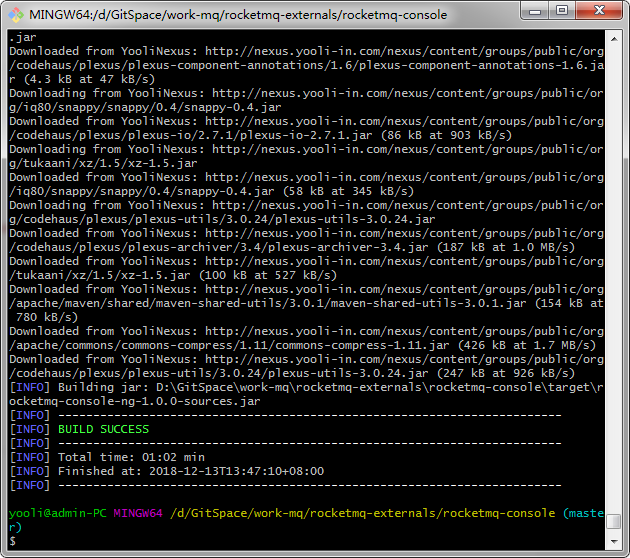This screenshot has width=630, height=558.
Task: Click the 'xz-1.5.jar (100 kB at 527 kB/s)' line
Action: [x=173, y=275]
